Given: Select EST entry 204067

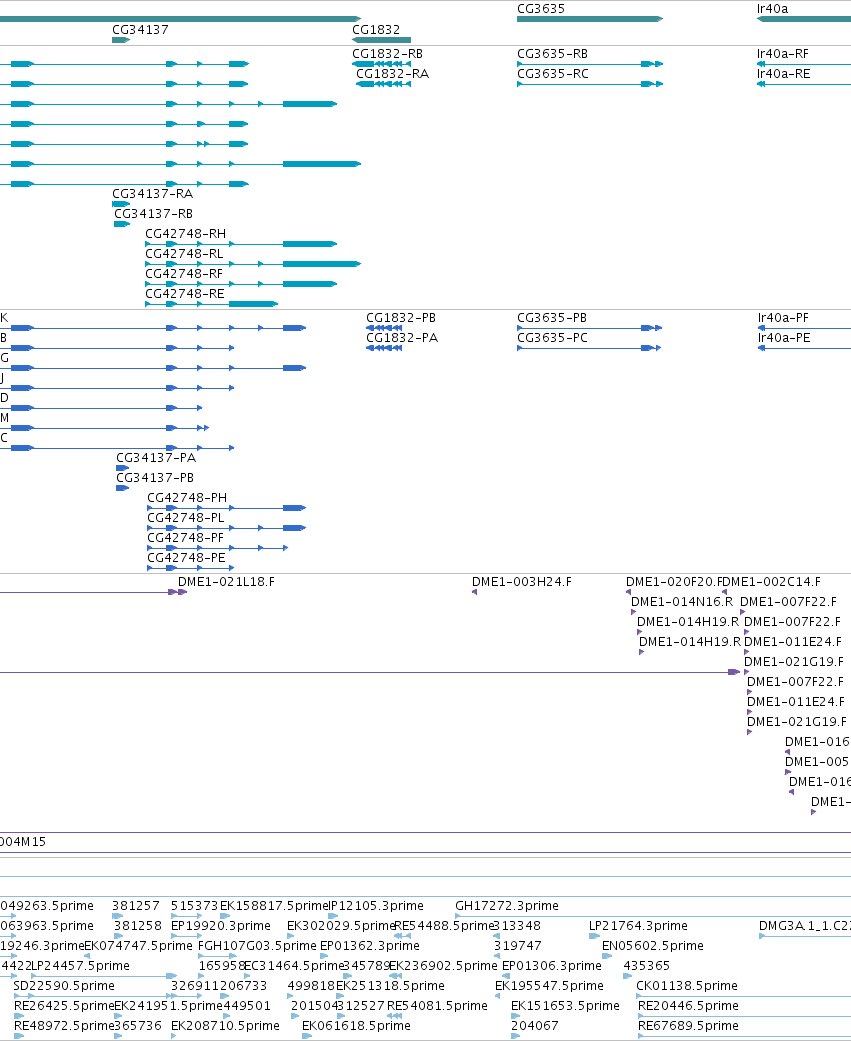Looking at the screenshot, I should [534, 1026].
